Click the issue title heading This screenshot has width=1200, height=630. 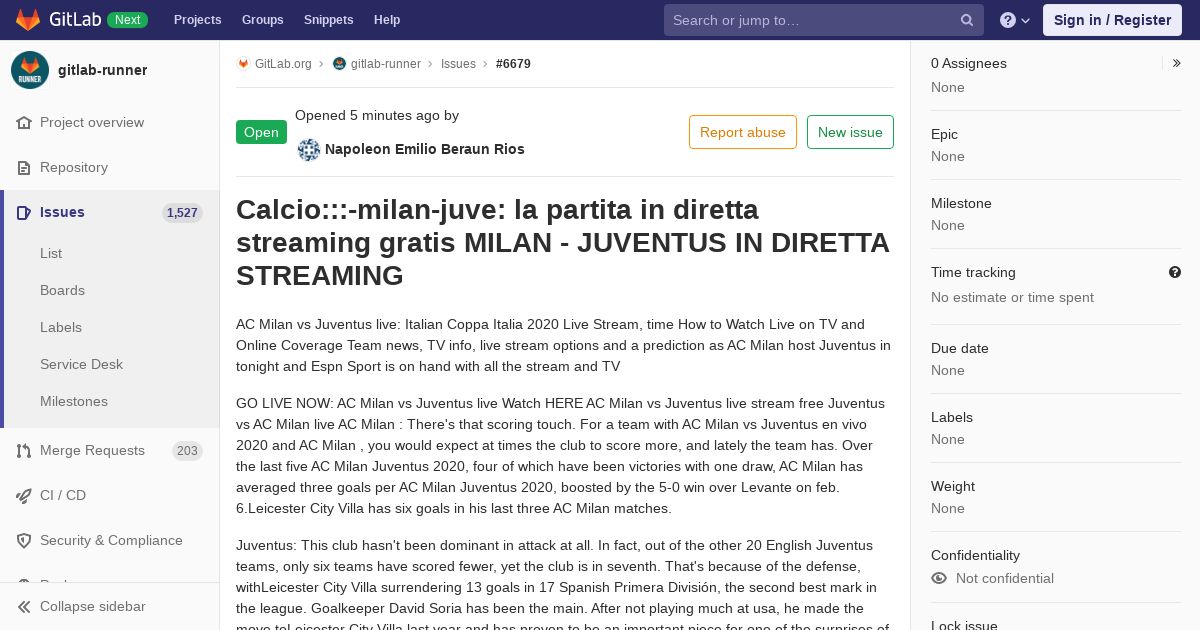[x=563, y=243]
